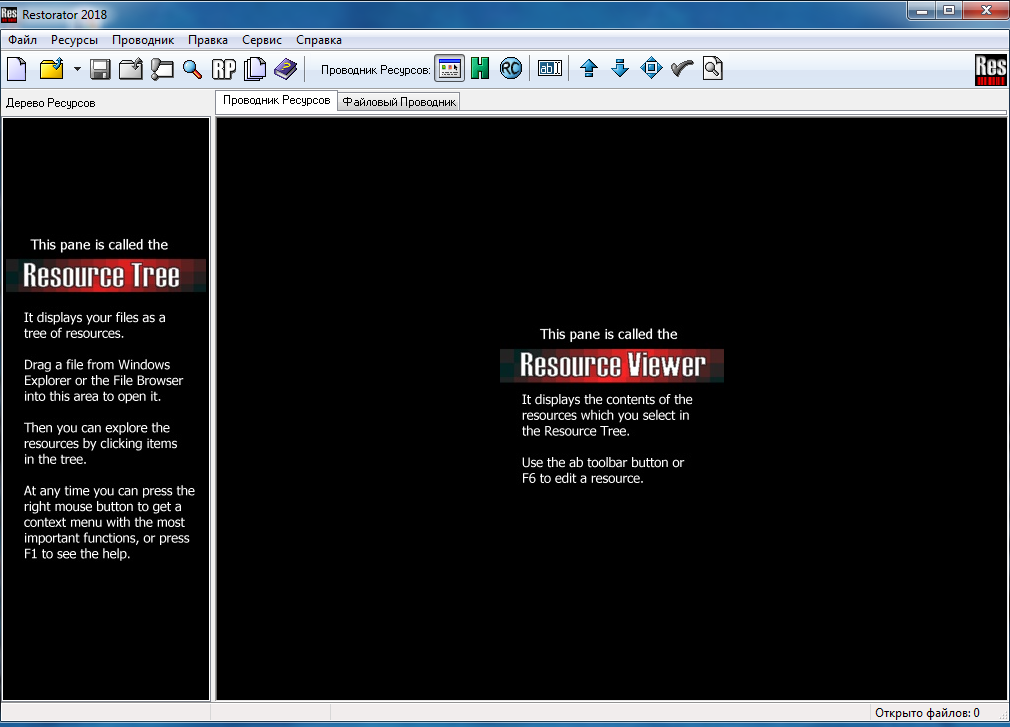Create a new file with blank page icon
Screen dimensions: 1010x727
pyautogui.click(x=17, y=68)
